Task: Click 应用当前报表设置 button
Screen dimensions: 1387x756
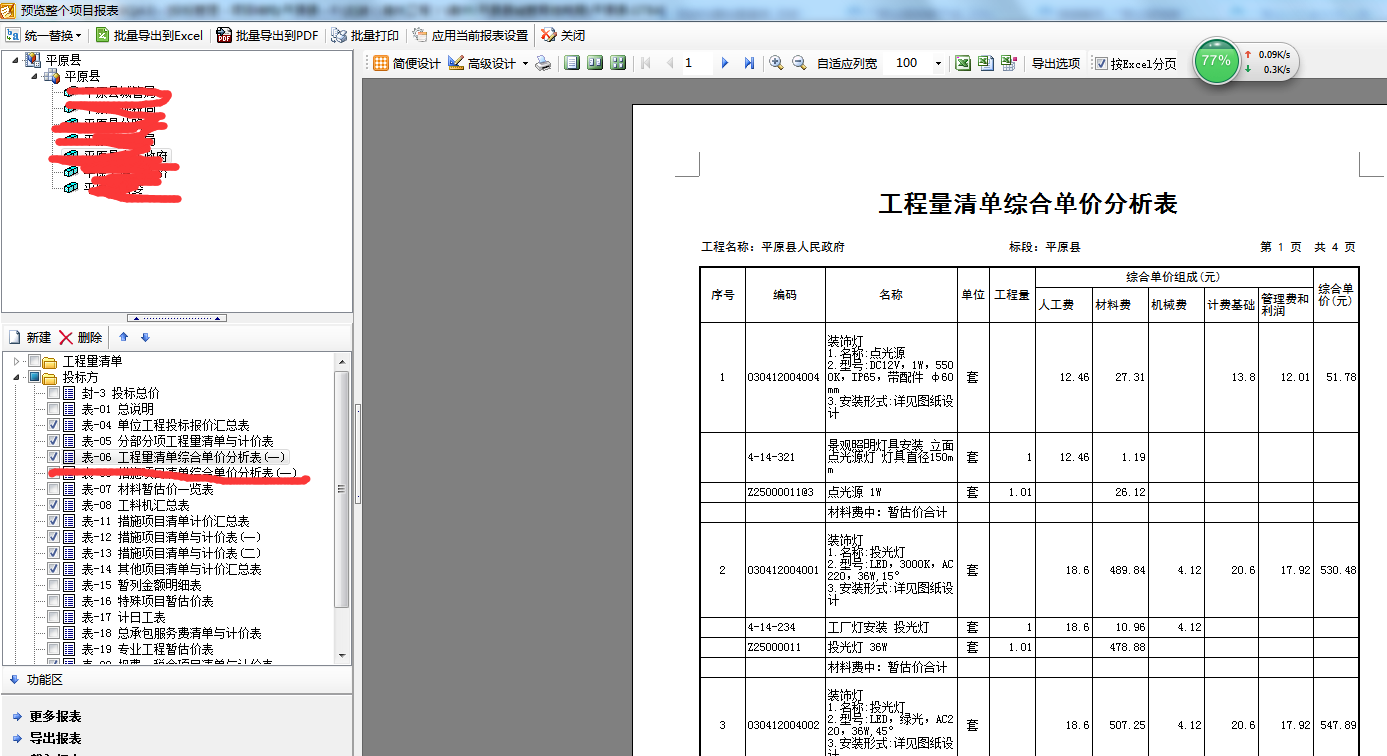Action: 469,35
